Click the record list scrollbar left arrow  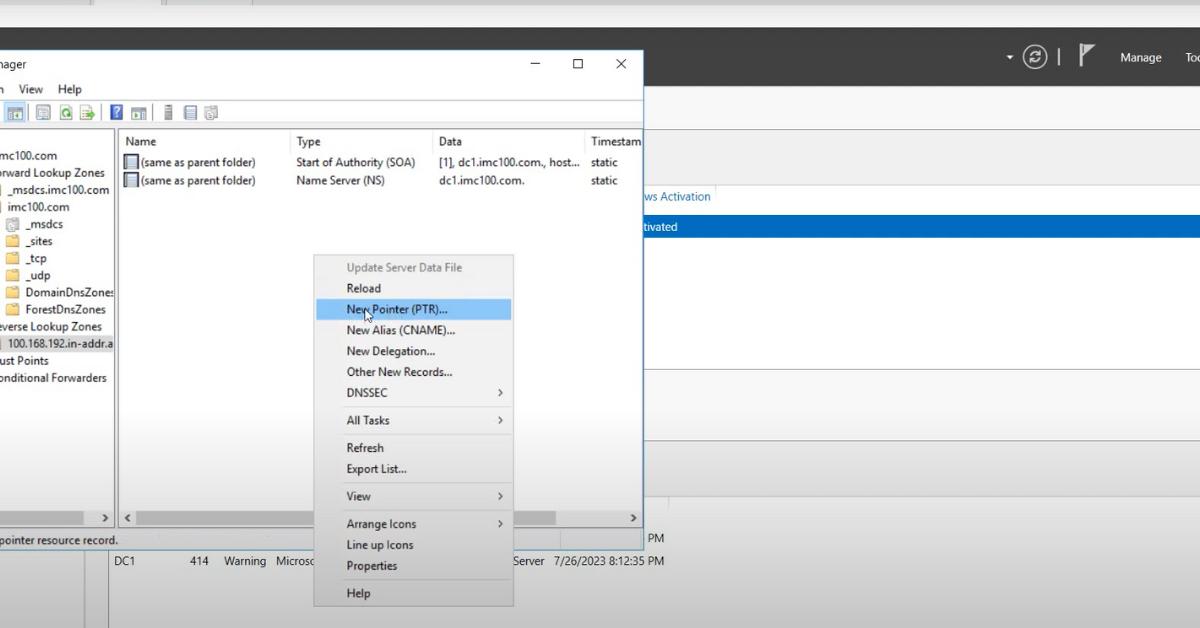coord(128,518)
